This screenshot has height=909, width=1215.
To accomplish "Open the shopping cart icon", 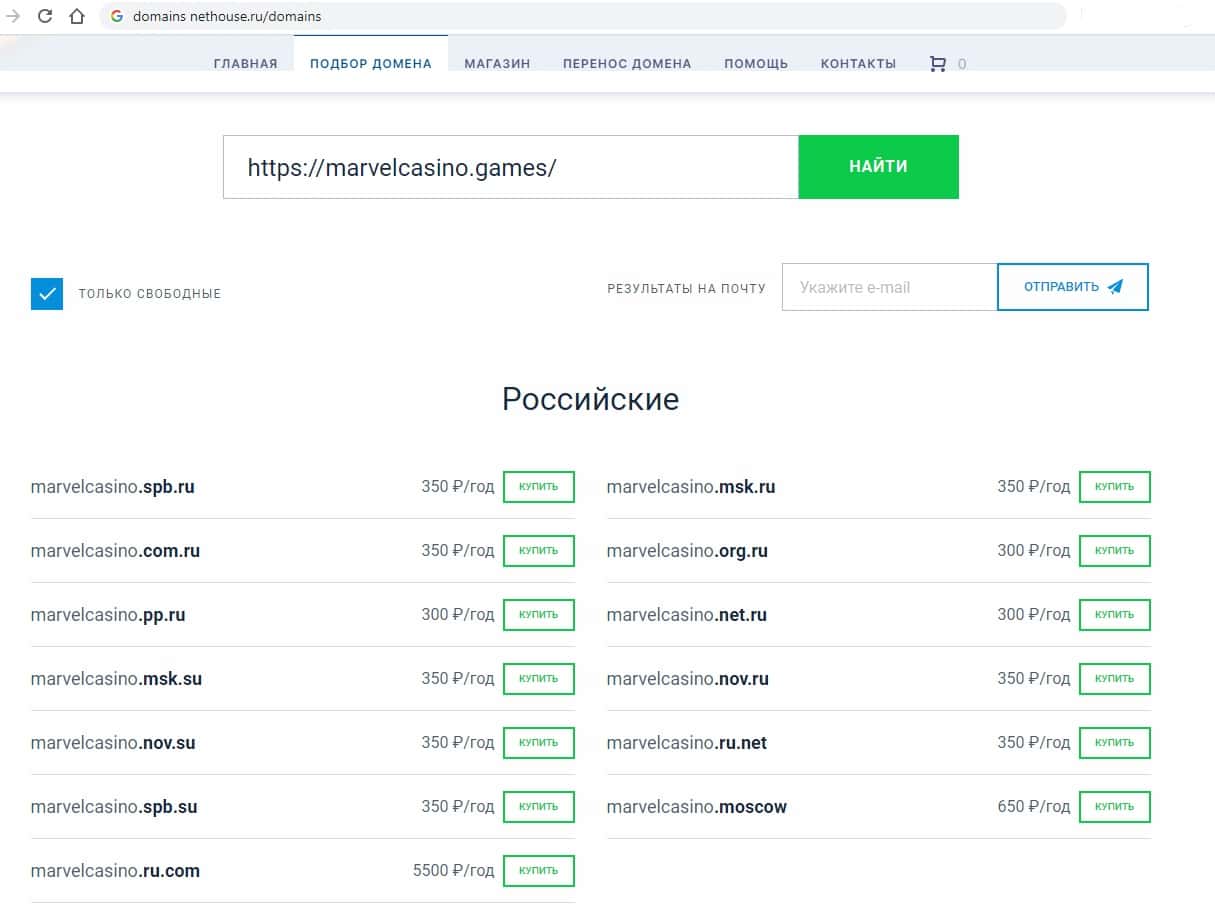I will click(937, 64).
